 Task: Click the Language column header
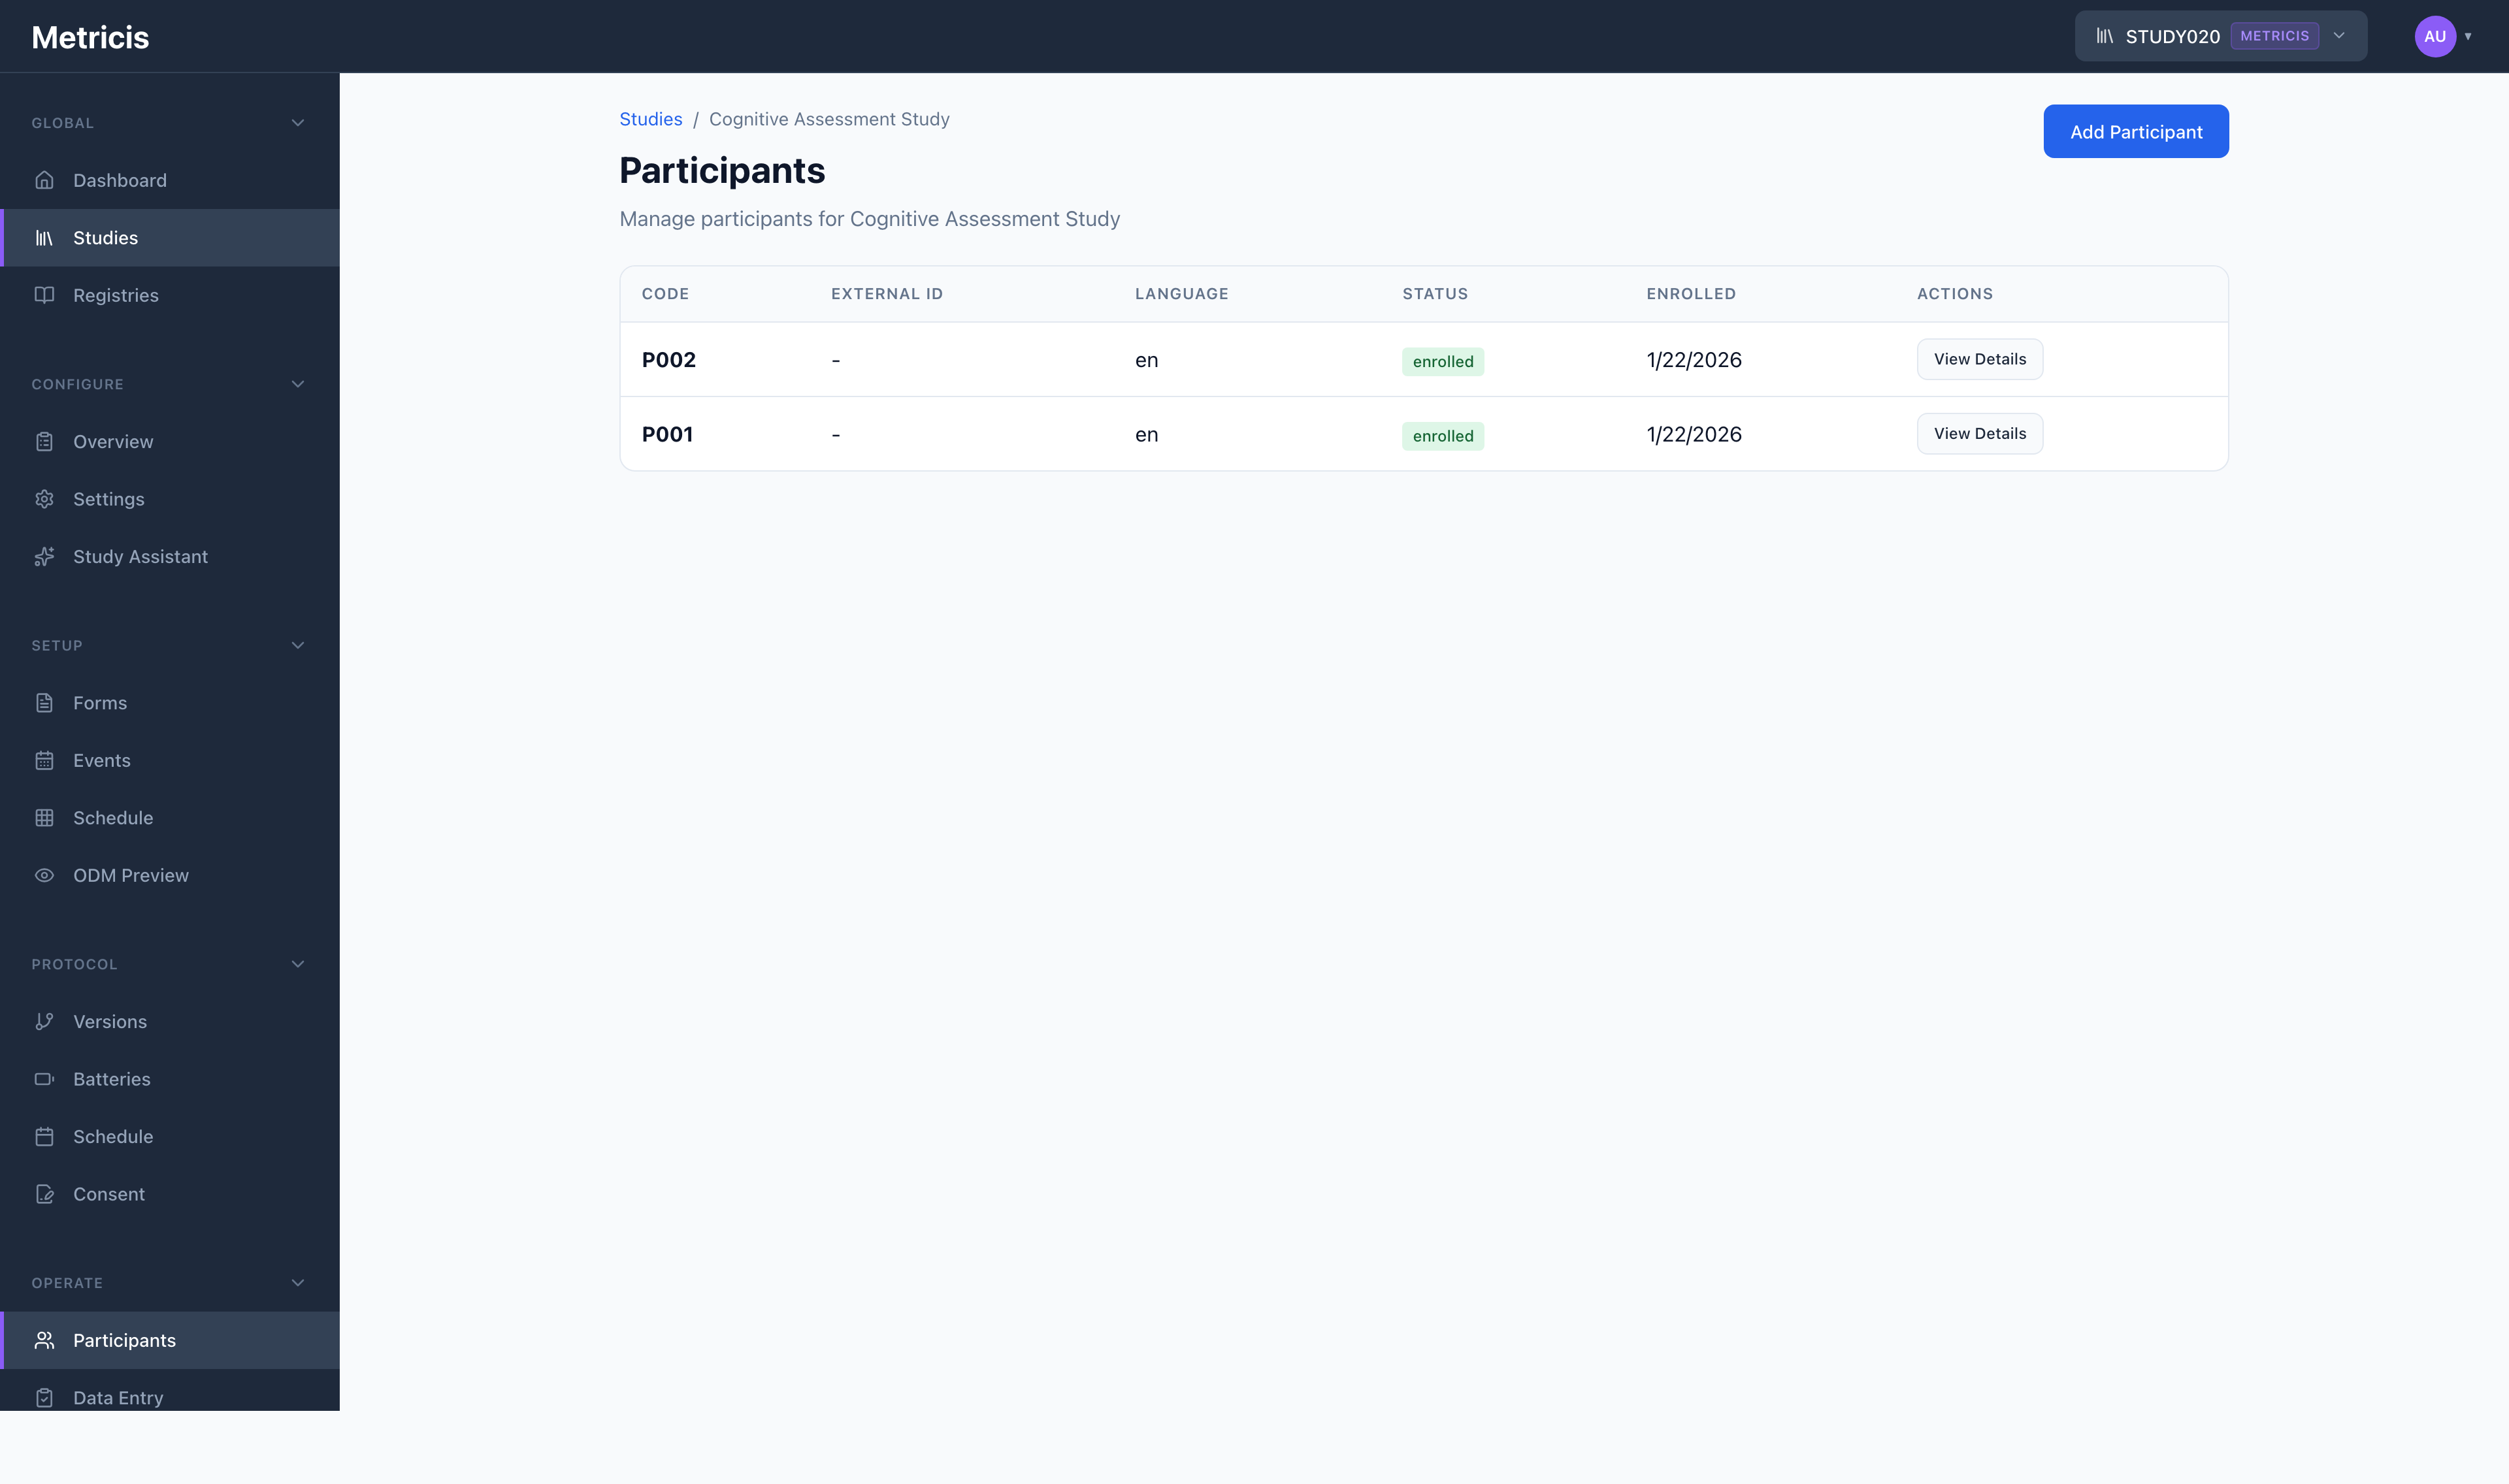pos(1181,294)
